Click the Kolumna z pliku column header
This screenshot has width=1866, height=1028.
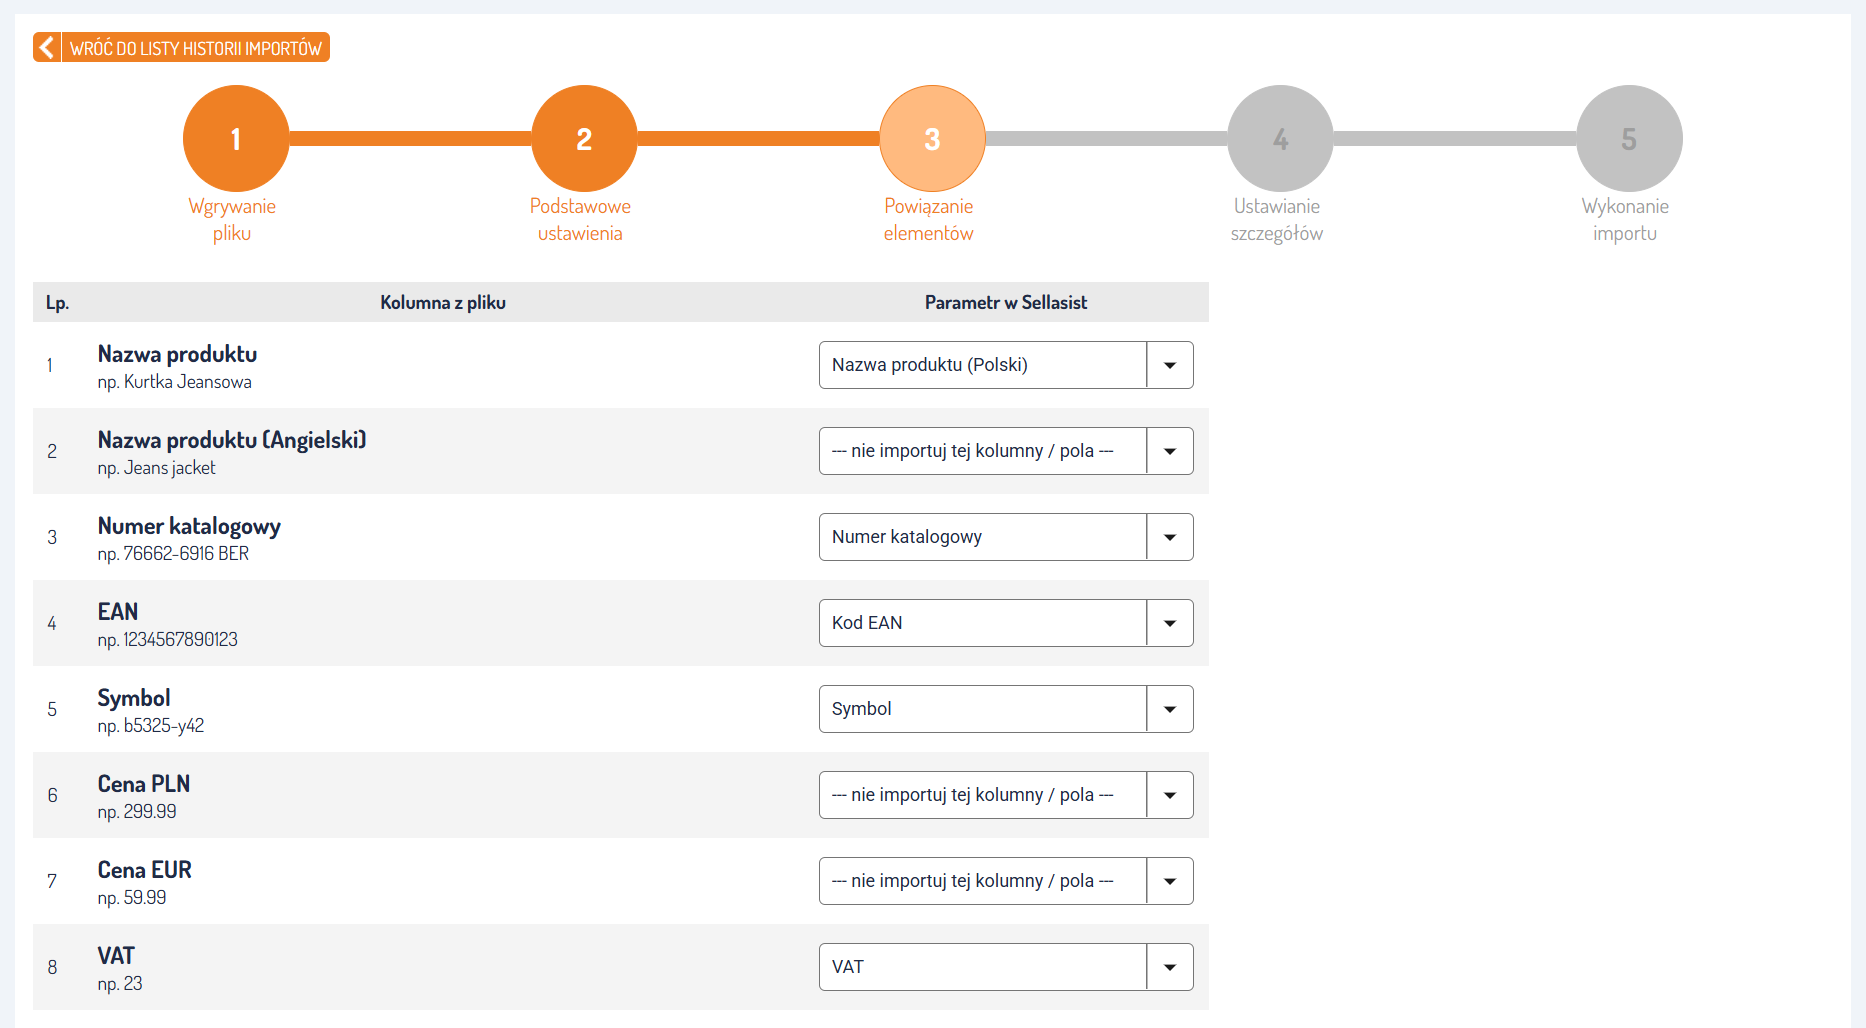[x=443, y=302]
